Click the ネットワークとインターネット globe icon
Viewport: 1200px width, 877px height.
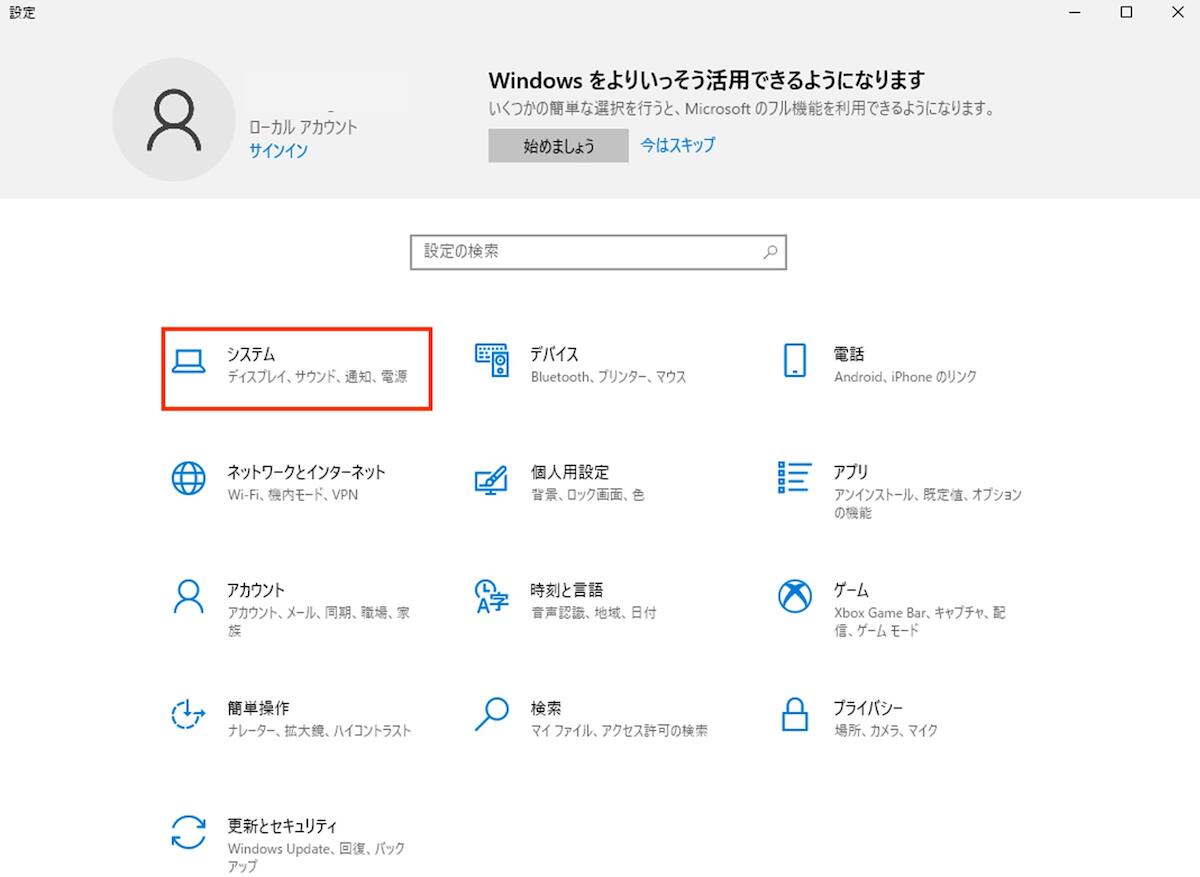pyautogui.click(x=188, y=478)
